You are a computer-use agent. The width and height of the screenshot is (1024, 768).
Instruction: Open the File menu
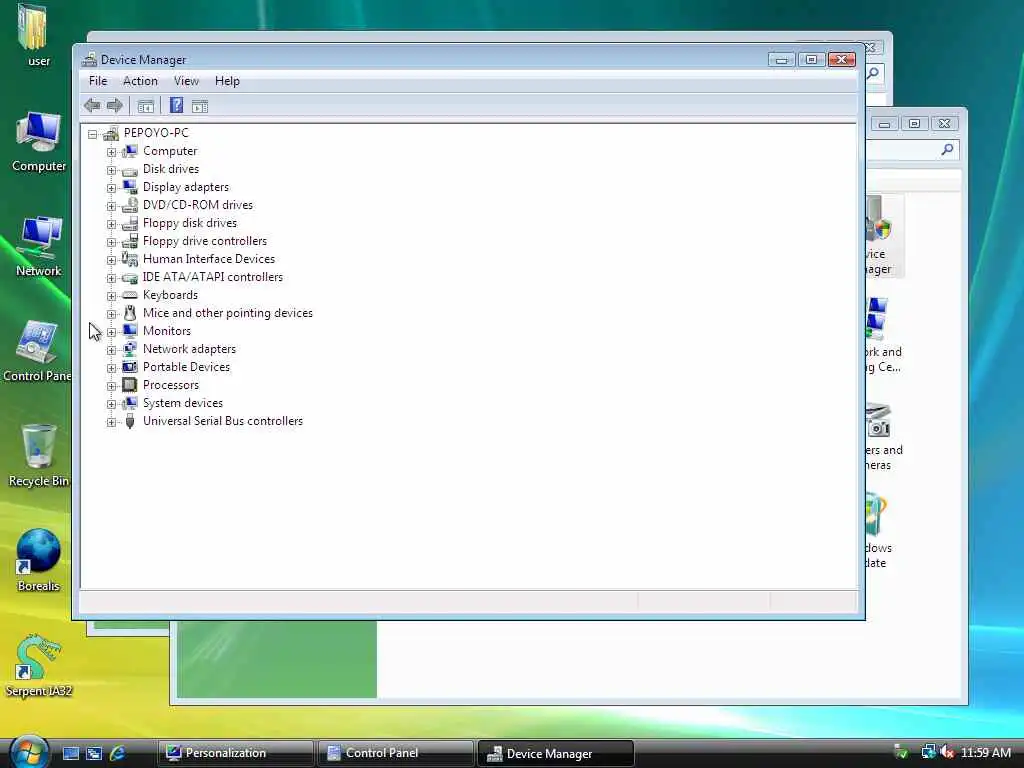point(98,81)
